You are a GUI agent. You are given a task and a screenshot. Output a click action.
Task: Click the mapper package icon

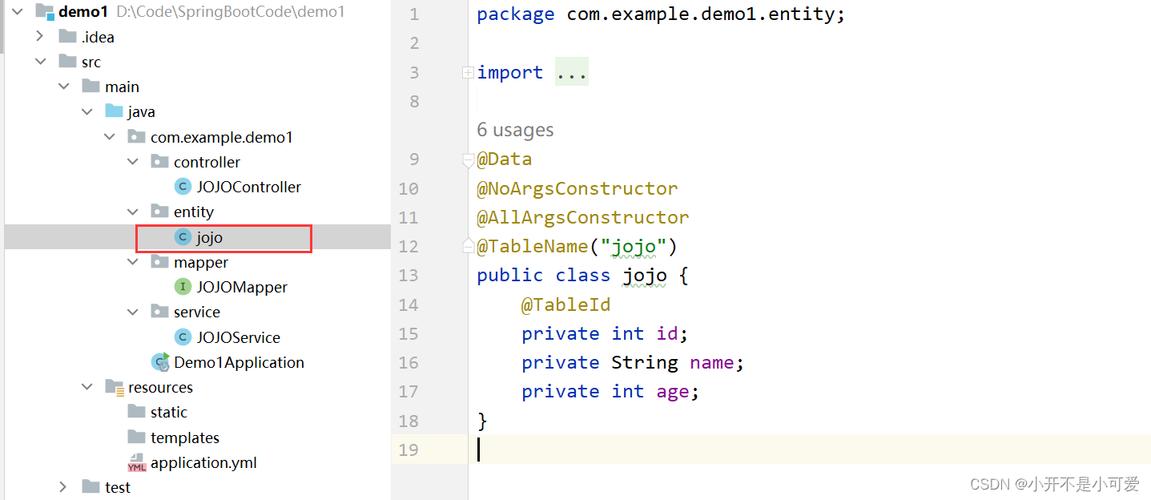pyautogui.click(x=160, y=262)
